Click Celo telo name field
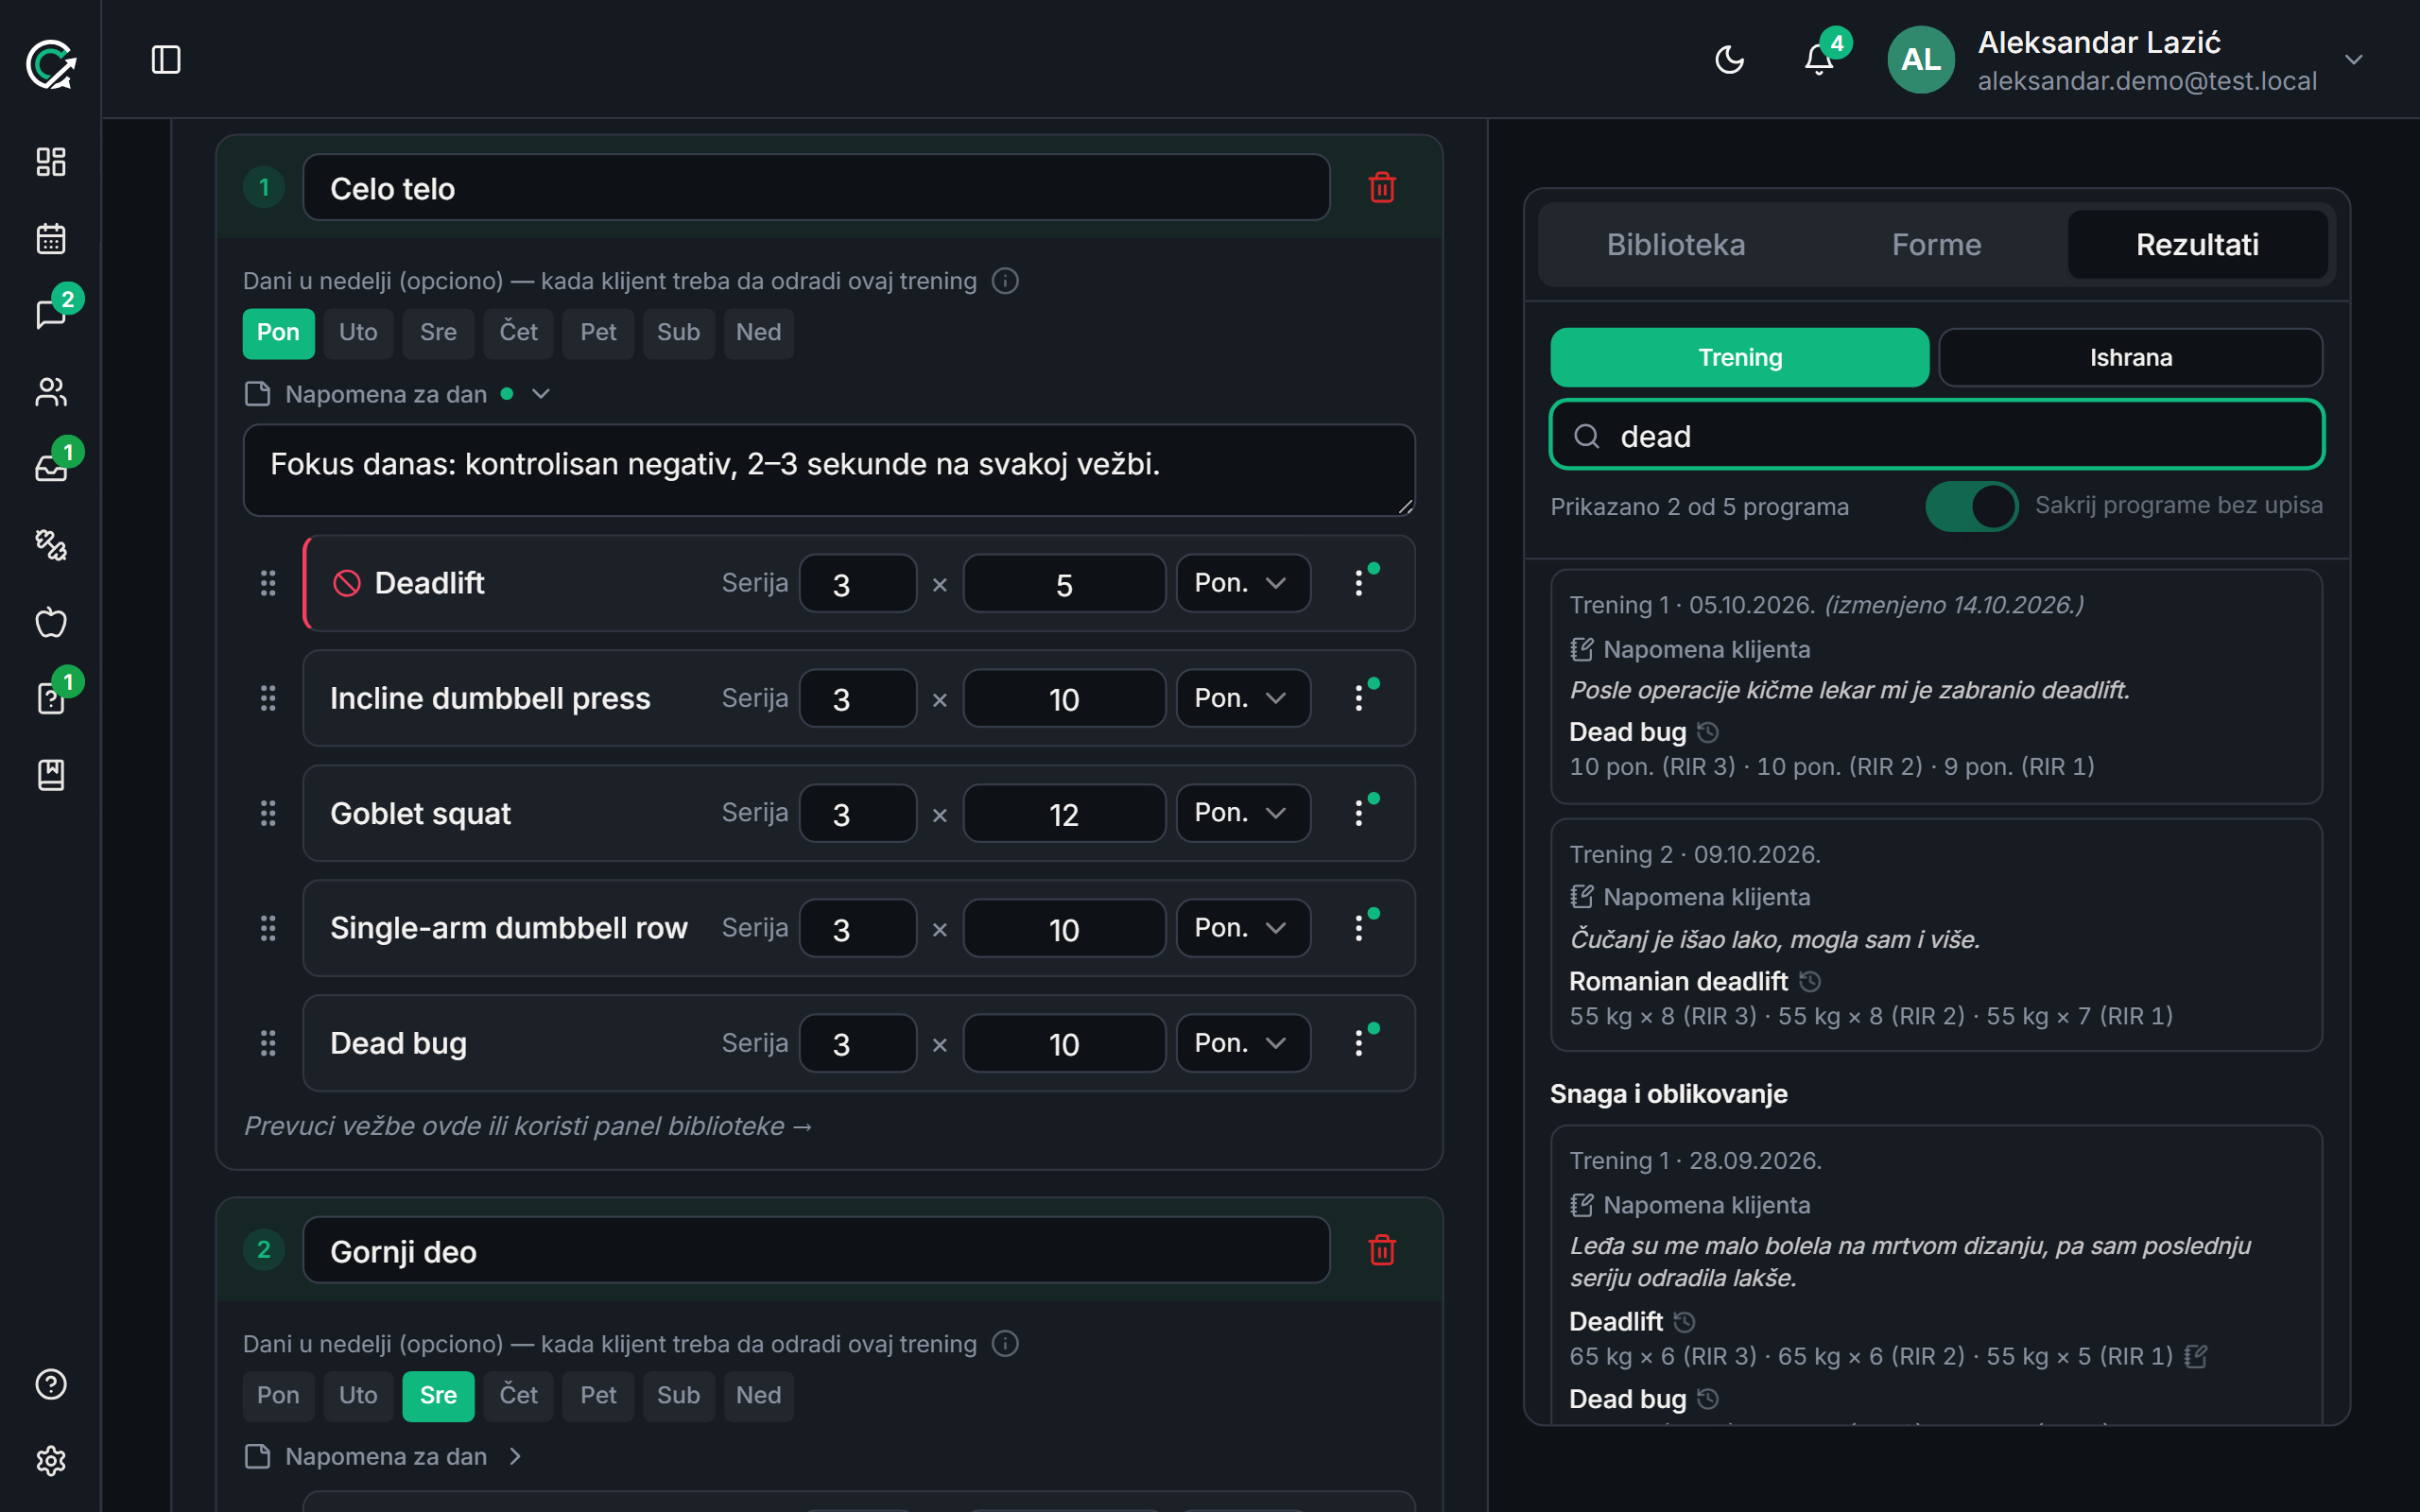This screenshot has width=2420, height=1512. (816, 187)
